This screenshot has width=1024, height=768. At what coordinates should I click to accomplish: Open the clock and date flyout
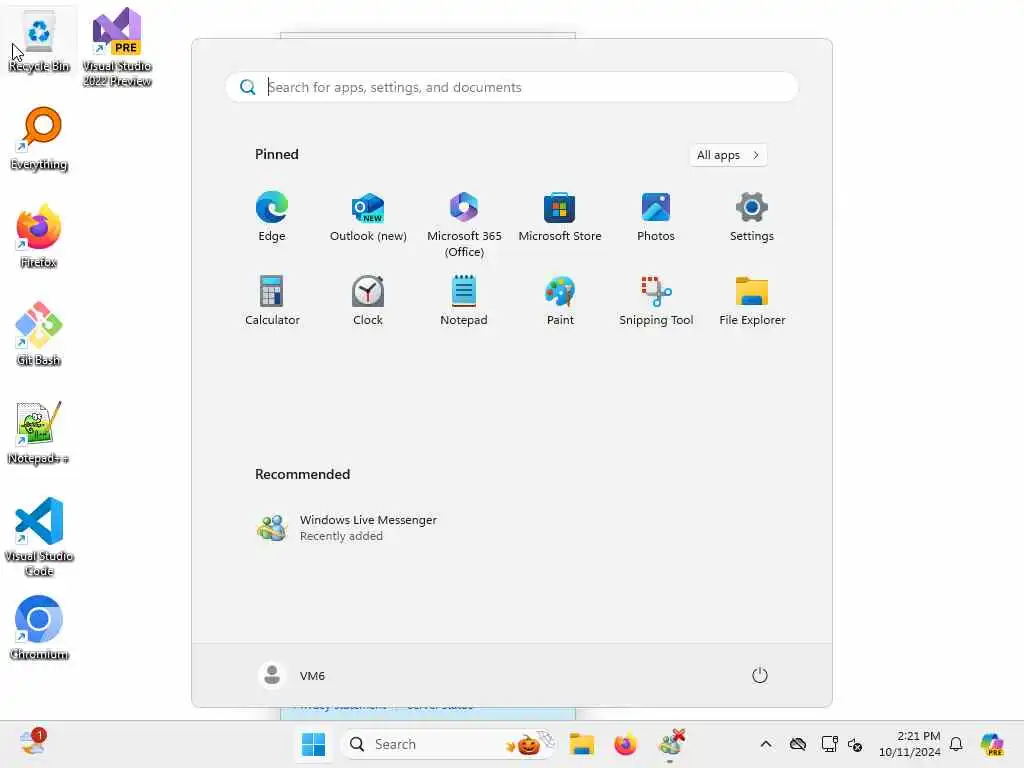(x=909, y=744)
